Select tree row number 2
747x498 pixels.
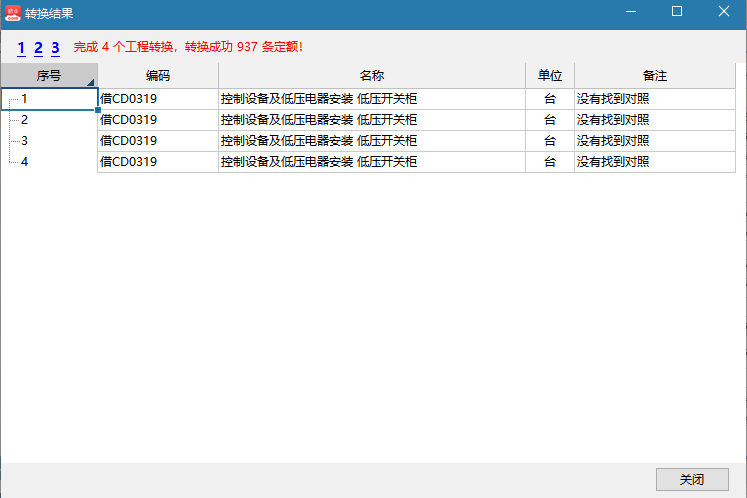click(x=25, y=120)
